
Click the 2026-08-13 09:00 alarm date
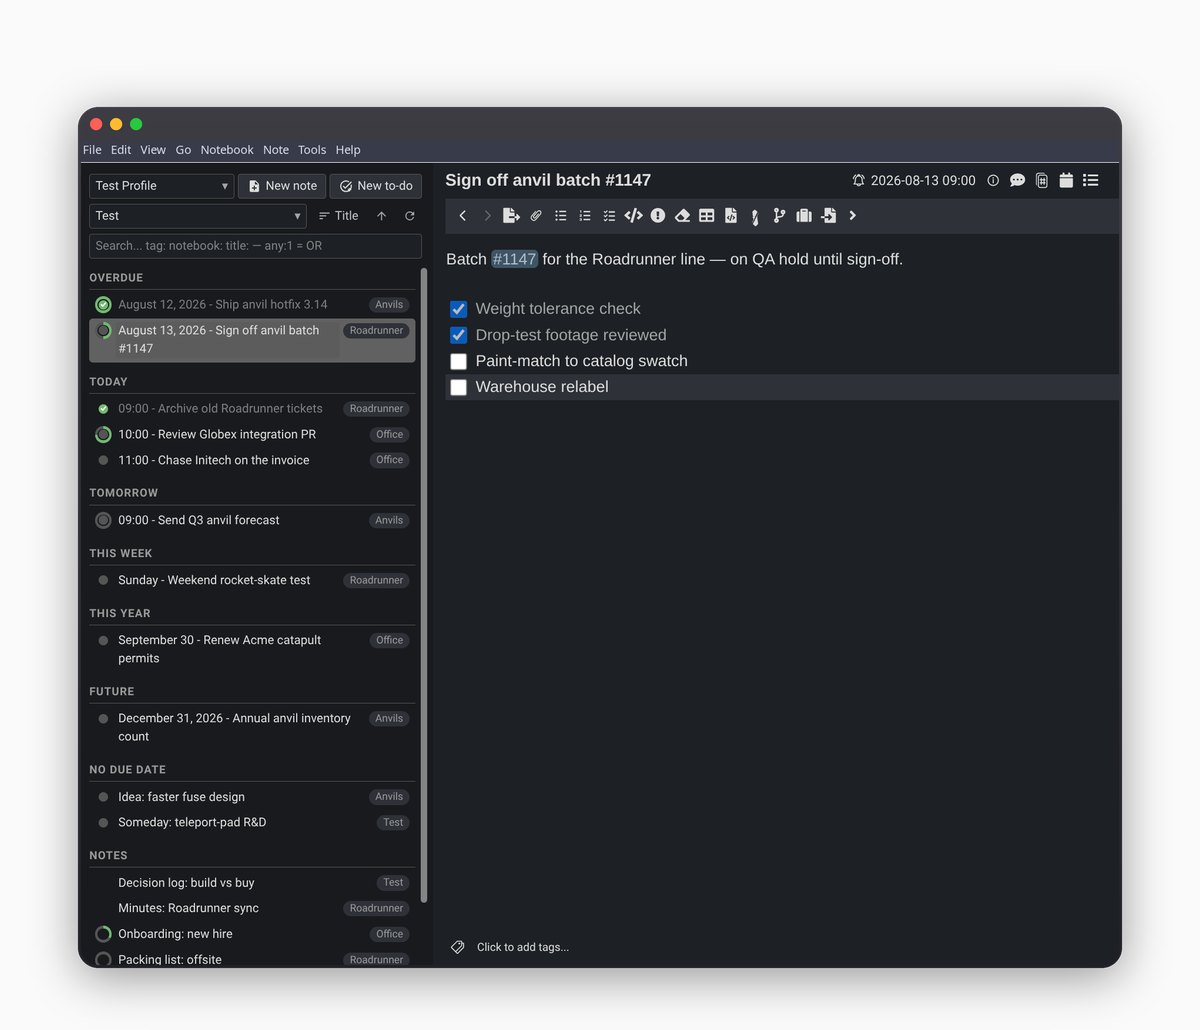click(923, 181)
